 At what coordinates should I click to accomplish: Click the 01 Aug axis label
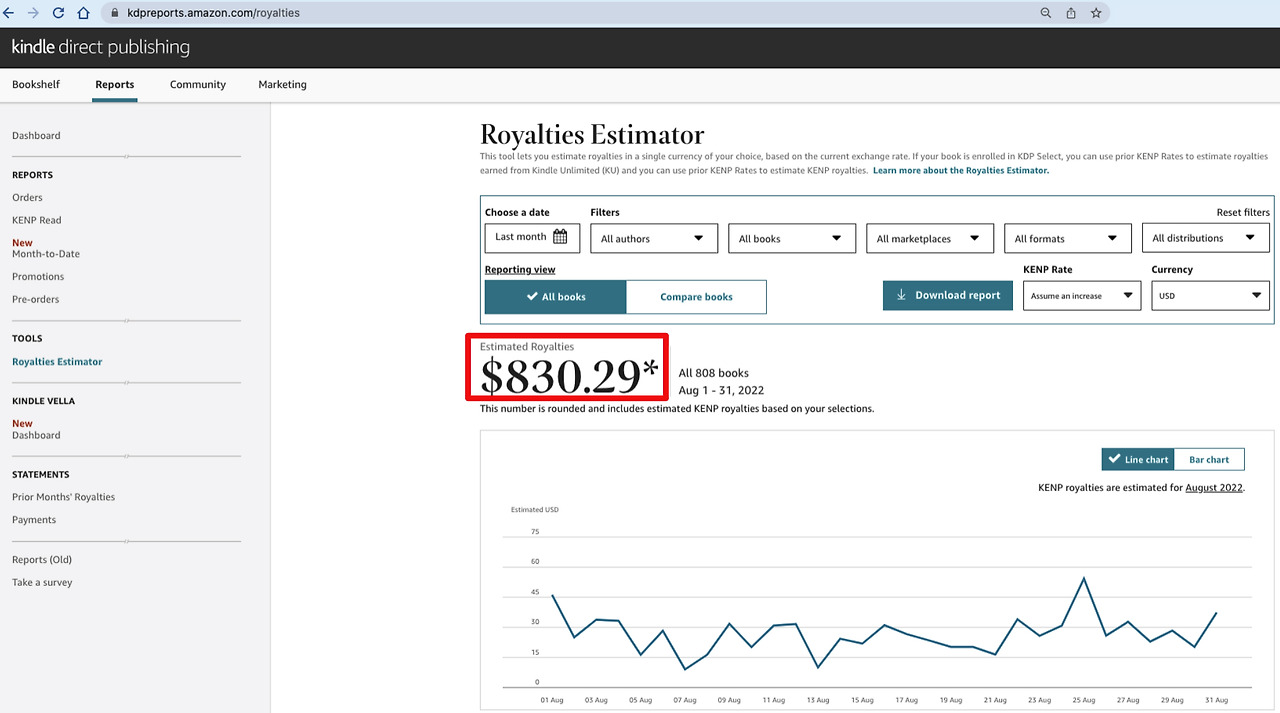pyautogui.click(x=553, y=700)
